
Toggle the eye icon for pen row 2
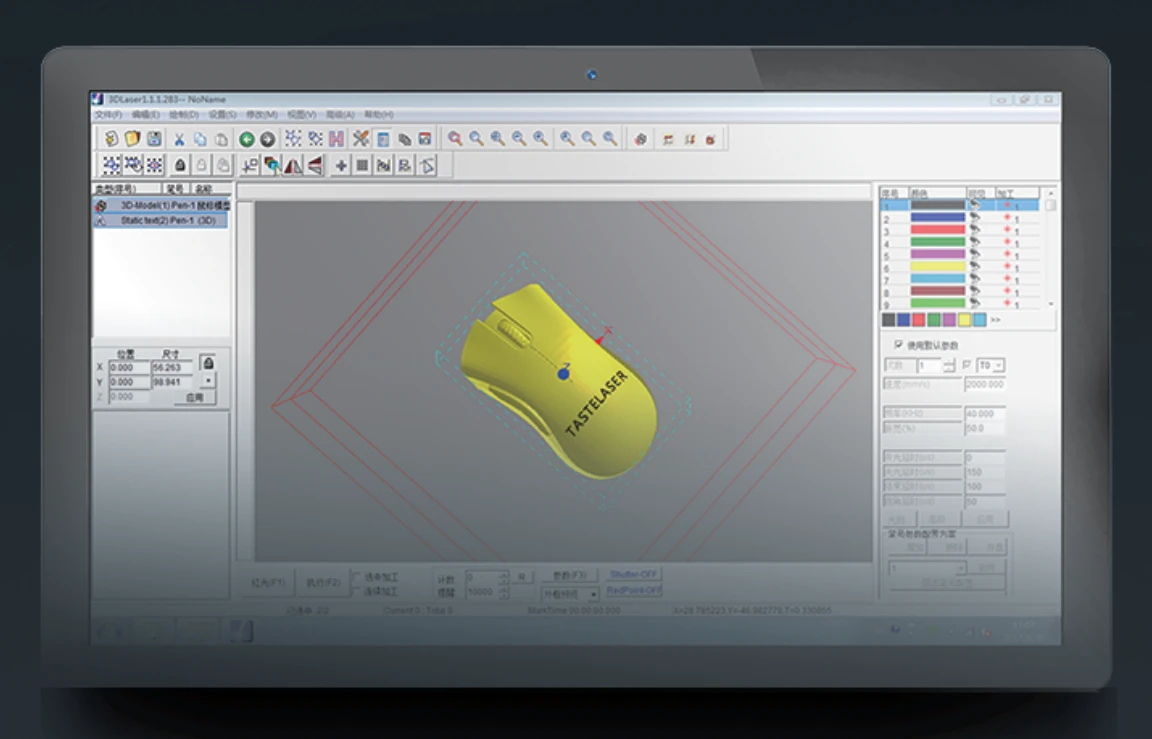tap(975, 218)
